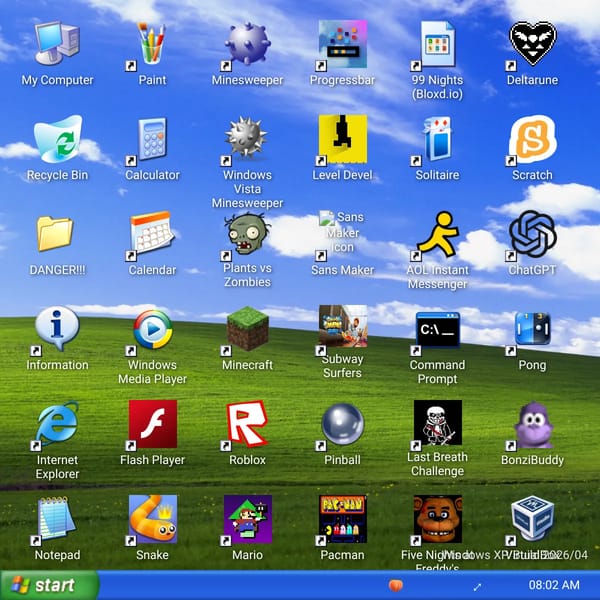Launch the purple BonziBuddy gorilla
The height and width of the screenshot is (600, 600).
coord(533,425)
